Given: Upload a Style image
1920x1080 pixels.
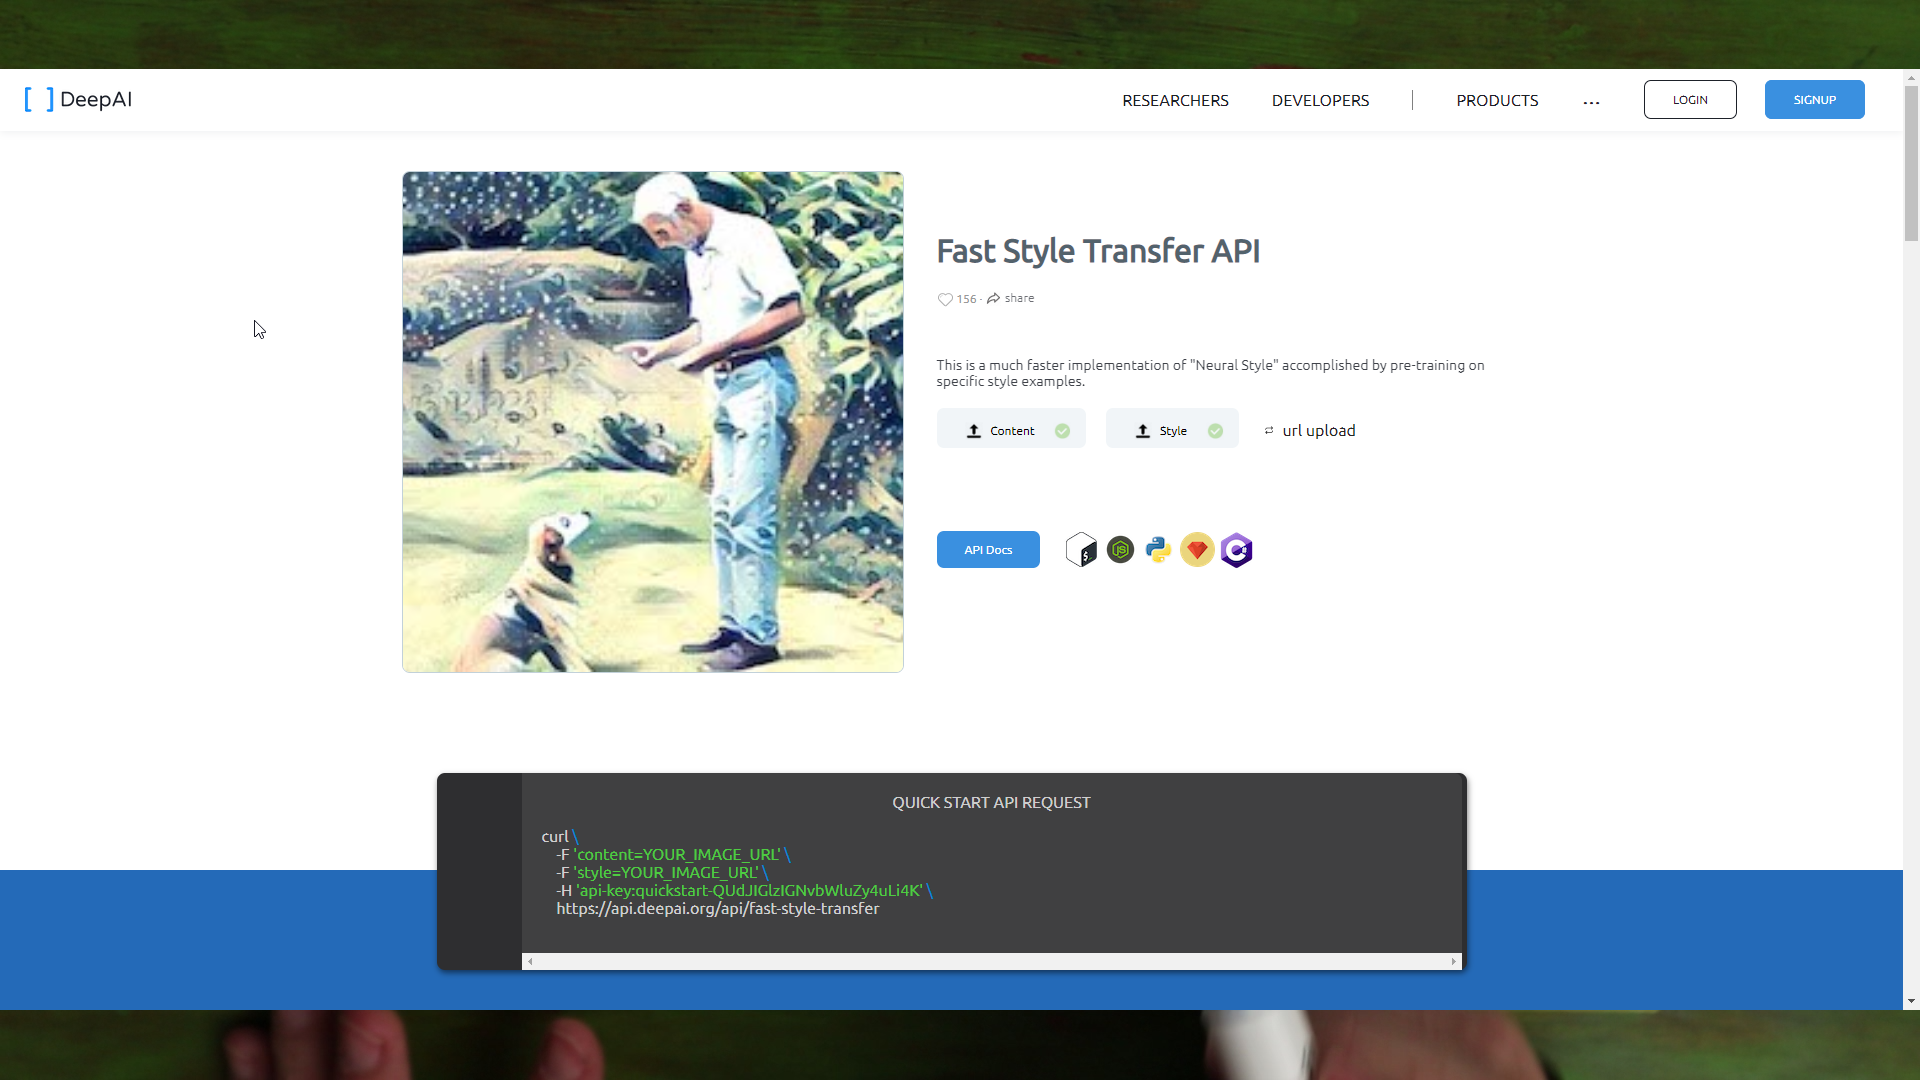Looking at the screenshot, I should pyautogui.click(x=1172, y=429).
